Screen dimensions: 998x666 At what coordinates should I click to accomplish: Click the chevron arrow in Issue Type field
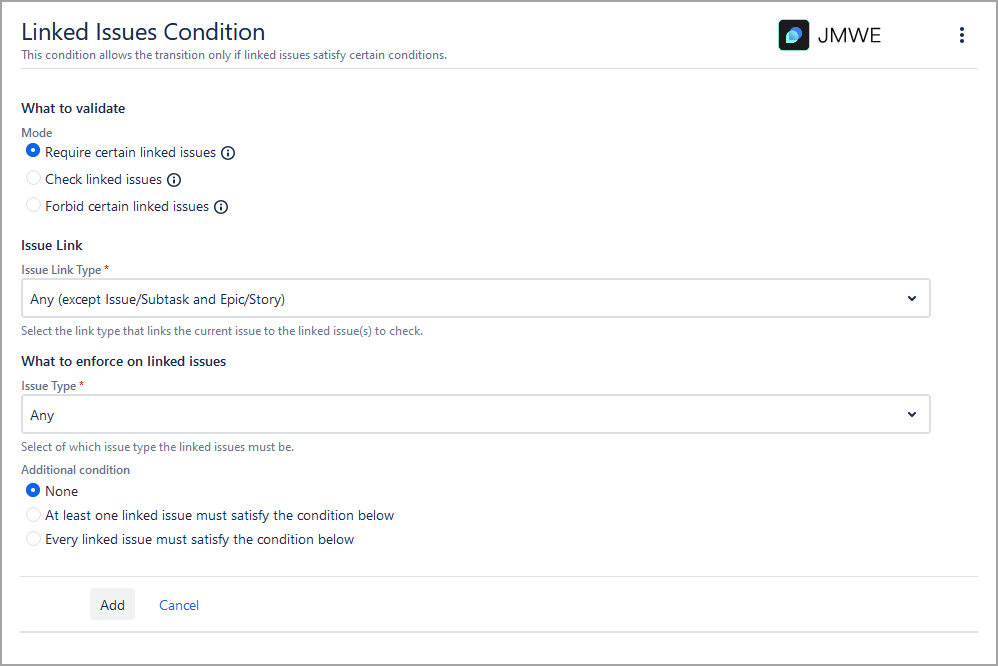point(911,414)
